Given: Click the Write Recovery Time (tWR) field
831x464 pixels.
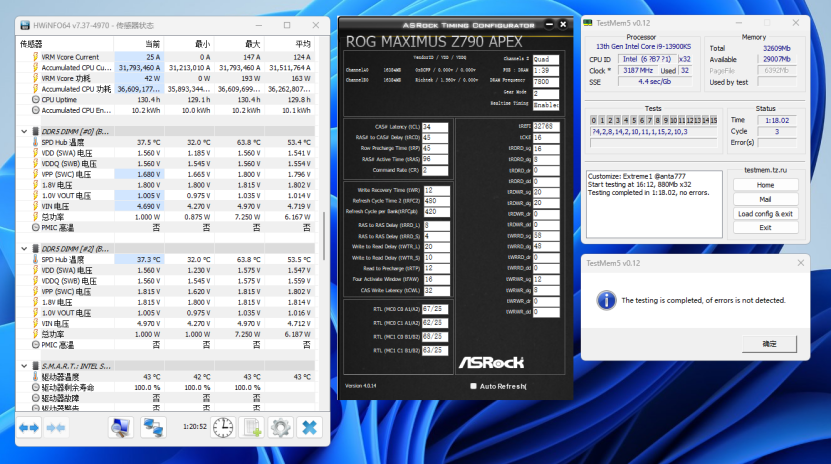Looking at the screenshot, I should coord(437,190).
